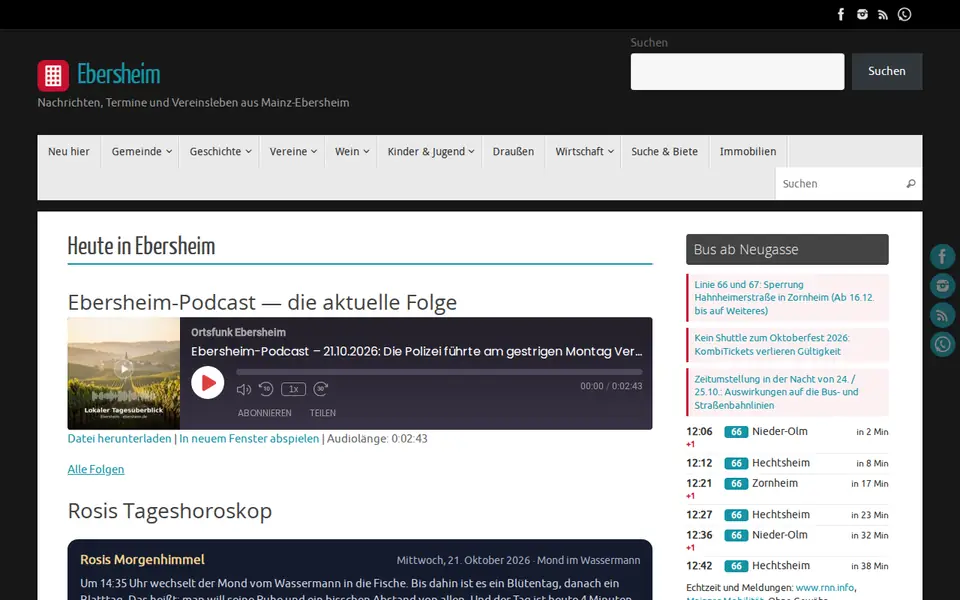Click the red Ebersheim logo icon
This screenshot has width=960, height=600.
coord(53,75)
